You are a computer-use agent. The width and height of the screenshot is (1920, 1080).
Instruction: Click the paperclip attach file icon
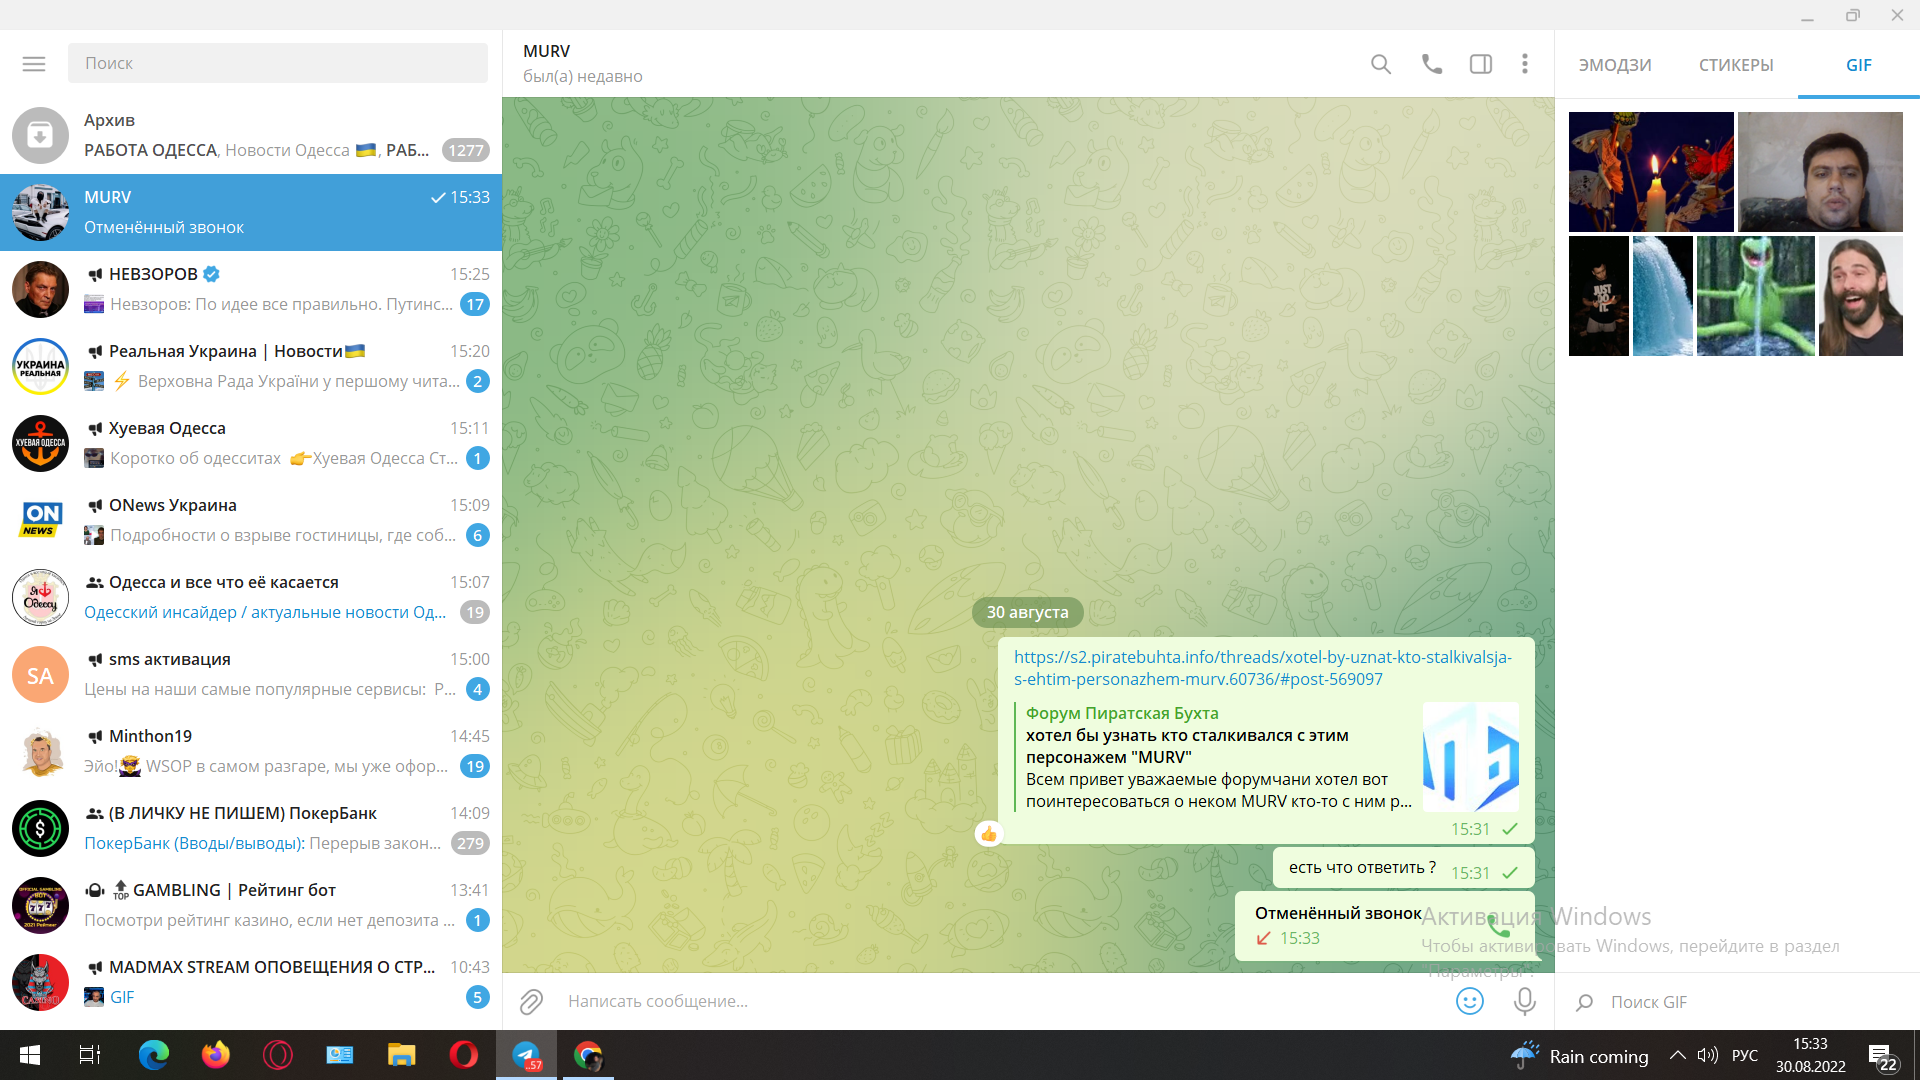(x=531, y=1001)
